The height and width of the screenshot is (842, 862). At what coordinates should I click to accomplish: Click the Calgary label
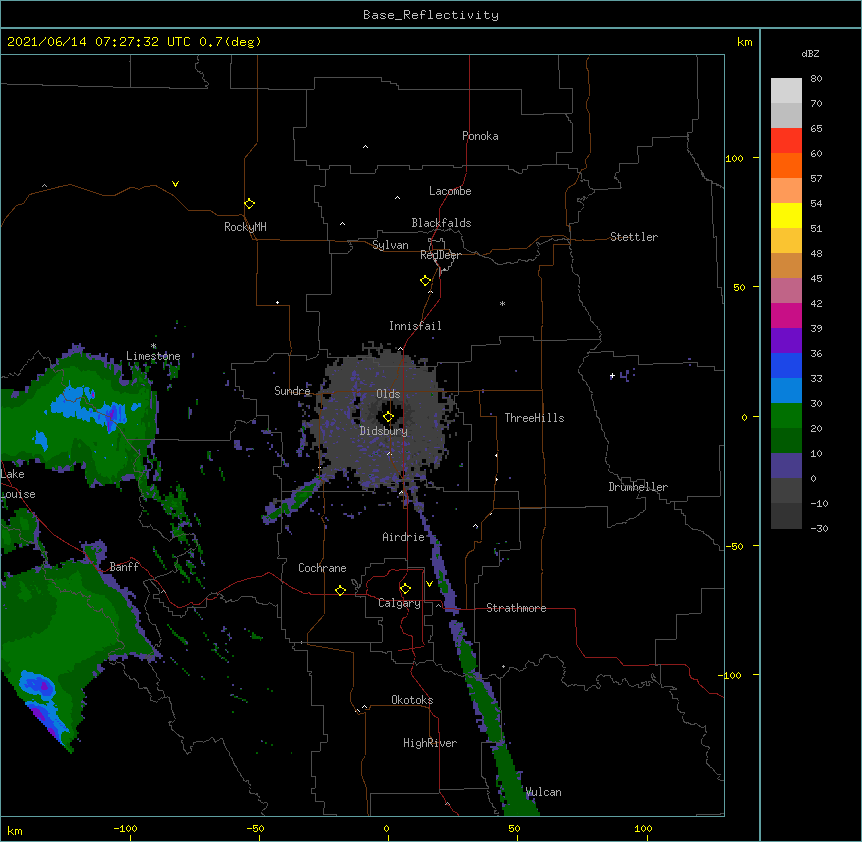(399, 603)
